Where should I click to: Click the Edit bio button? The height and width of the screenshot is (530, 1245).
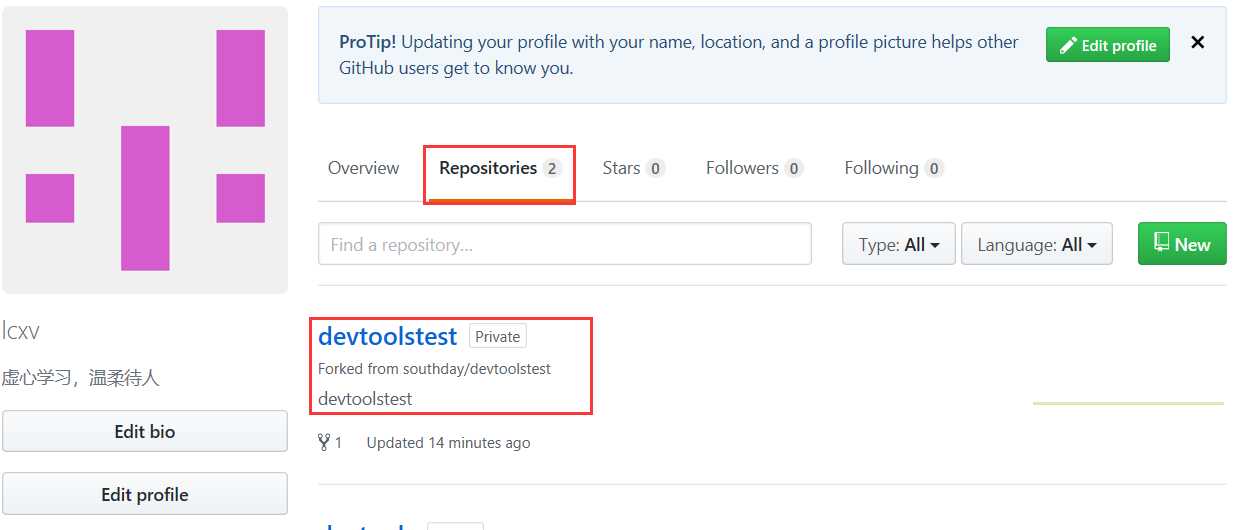coord(145,432)
